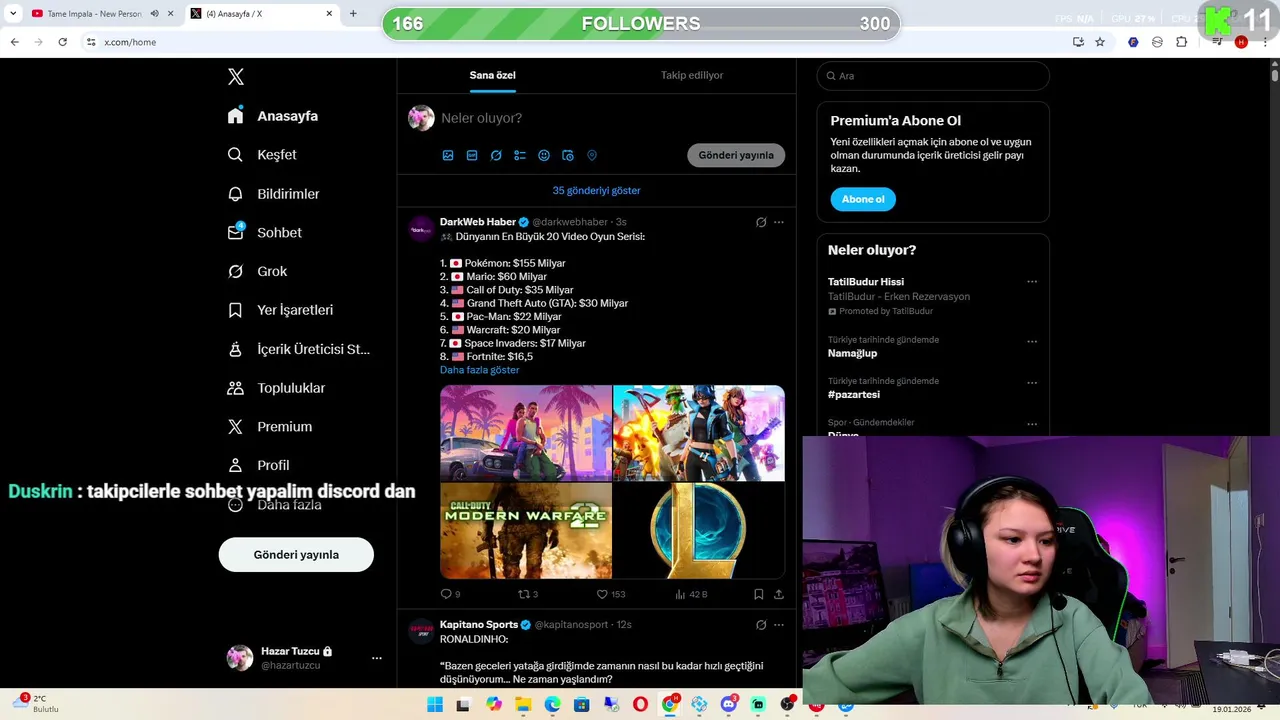The image size is (1280, 720).
Task: Reply to DarkWeb Haber post
Action: (x=450, y=594)
